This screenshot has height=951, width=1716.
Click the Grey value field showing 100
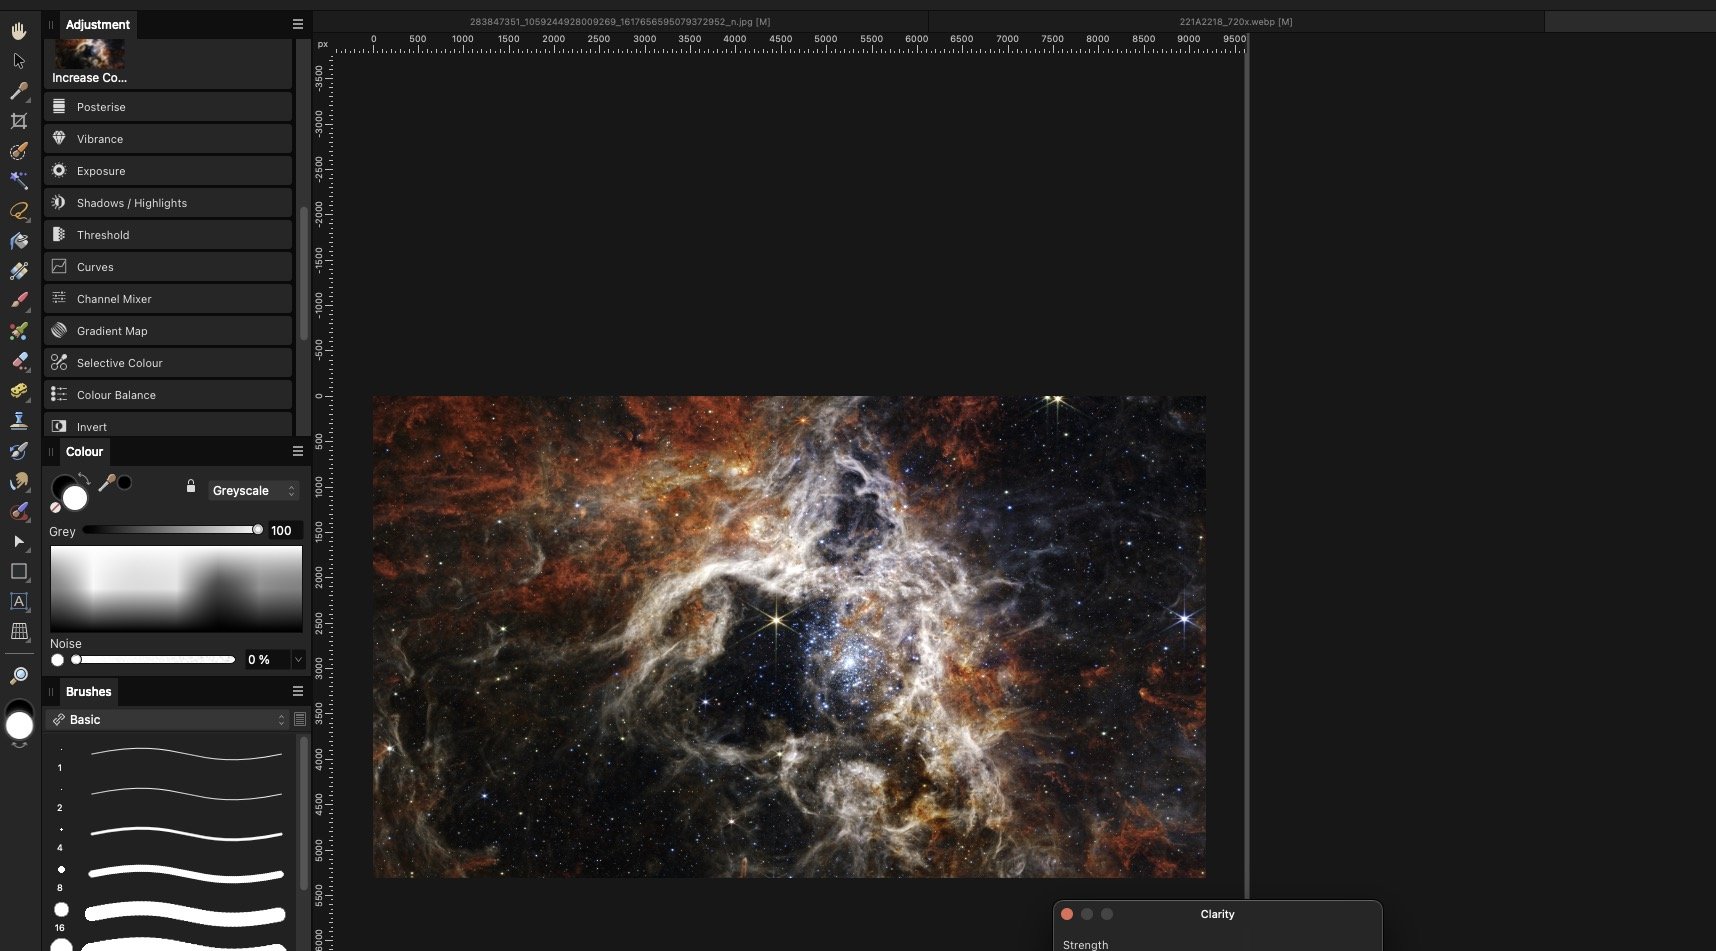(x=283, y=531)
